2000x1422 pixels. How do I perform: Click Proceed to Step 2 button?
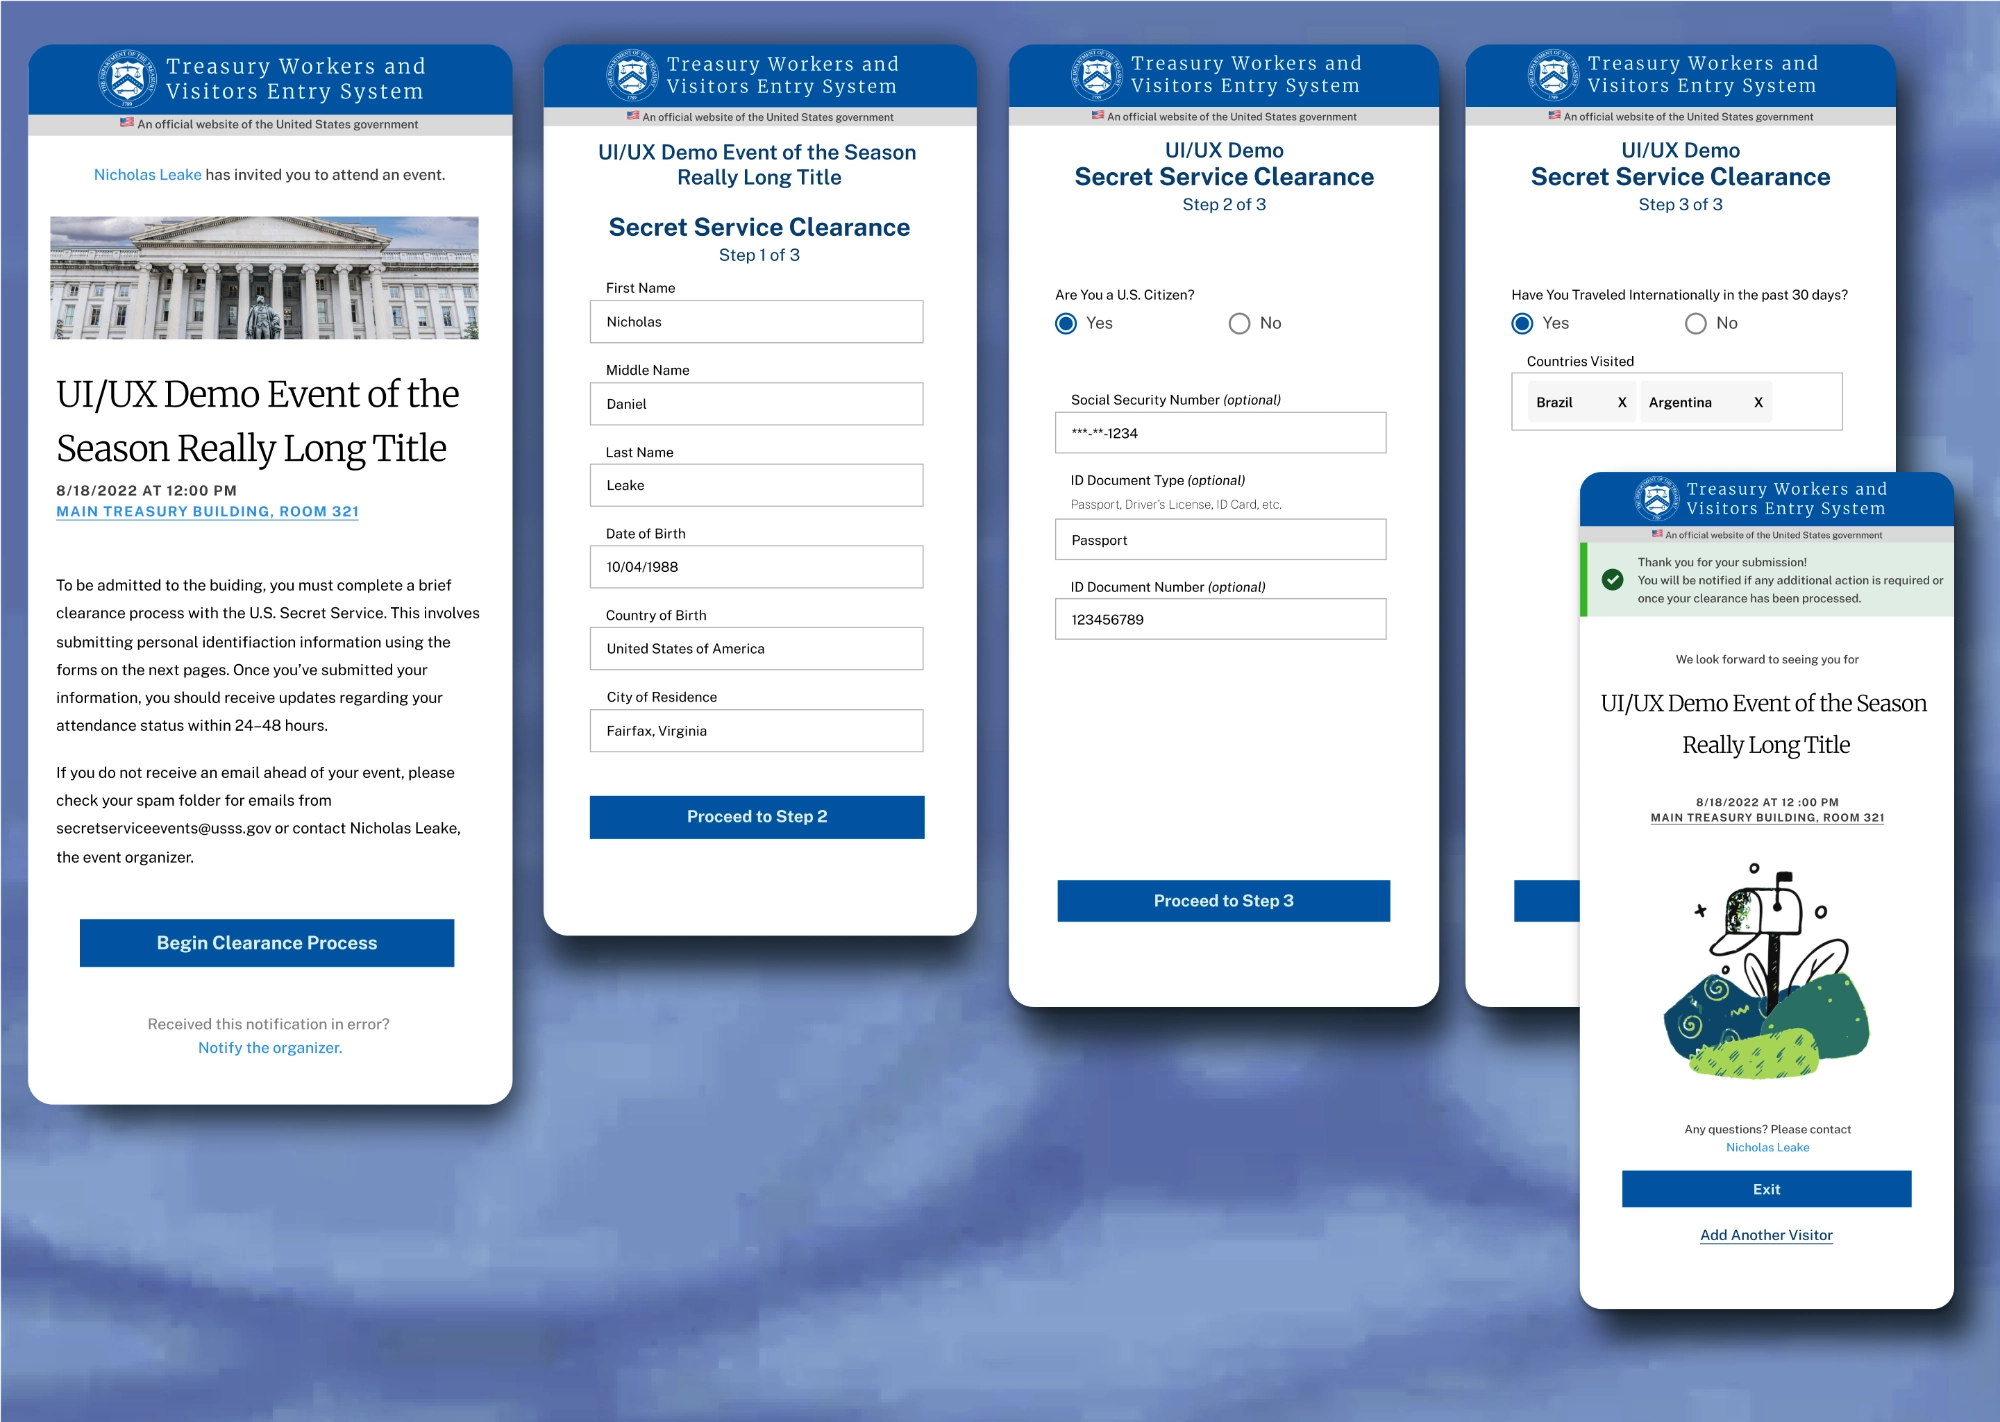[757, 816]
